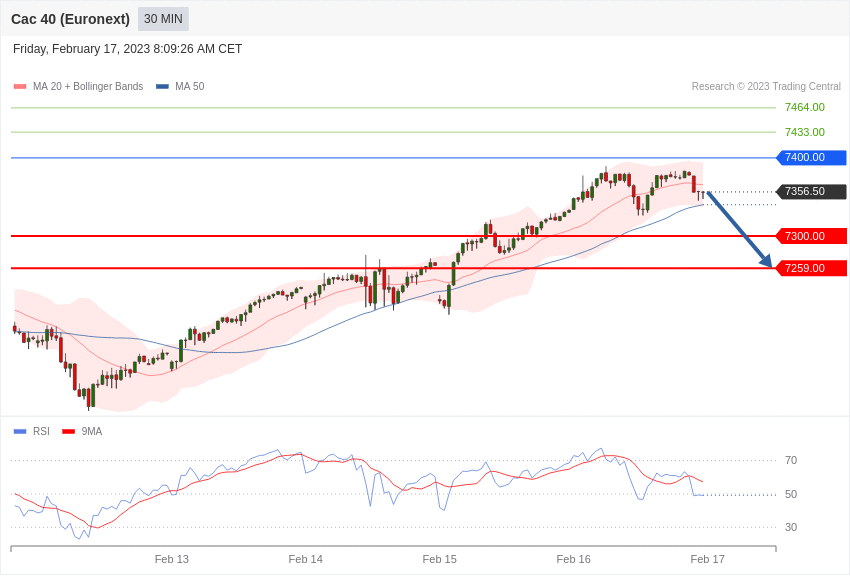Click the Feb 15 date axis label
Screen dimensions: 850x576
pos(439,559)
